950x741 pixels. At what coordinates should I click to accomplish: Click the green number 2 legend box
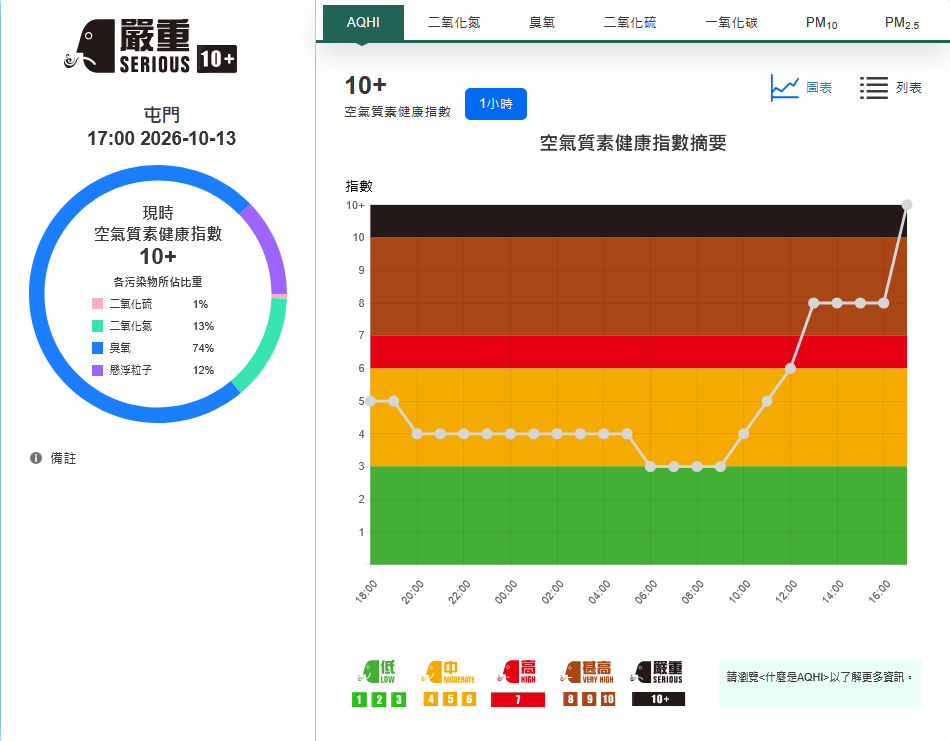pyautogui.click(x=379, y=699)
